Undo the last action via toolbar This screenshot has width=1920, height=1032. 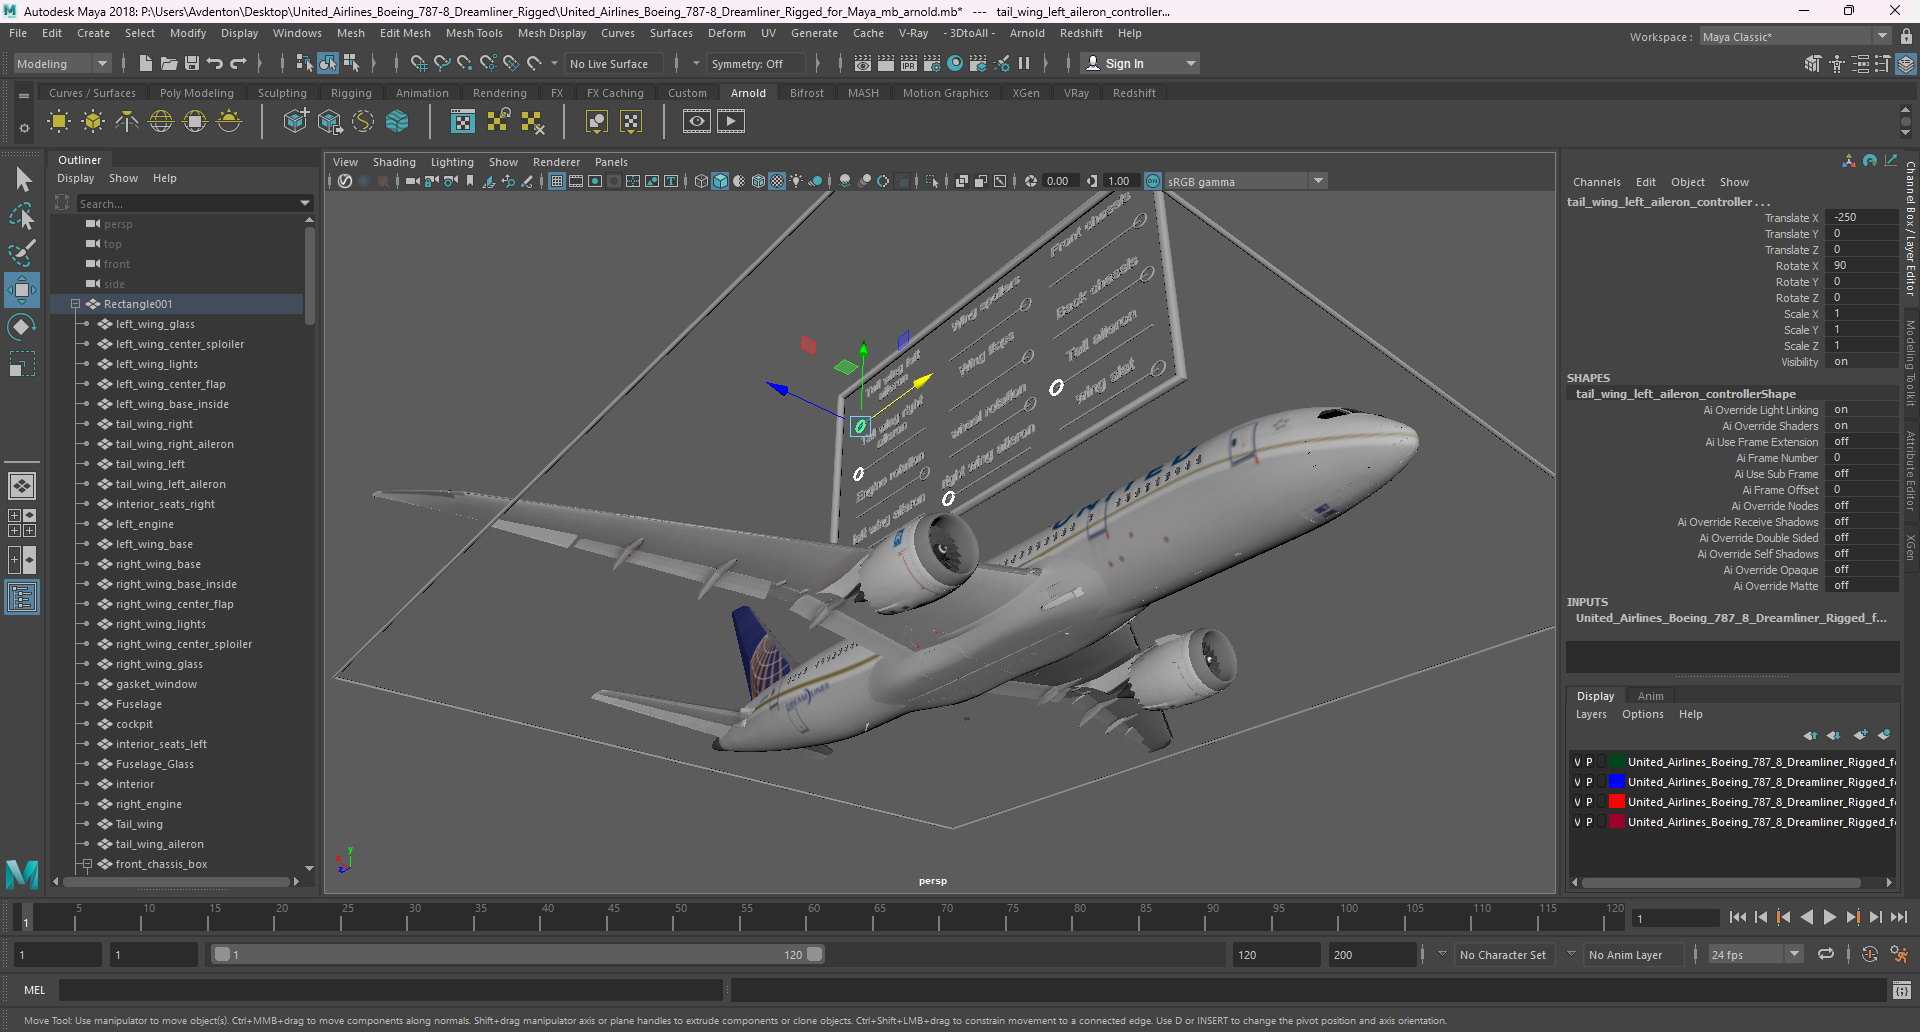coord(215,63)
